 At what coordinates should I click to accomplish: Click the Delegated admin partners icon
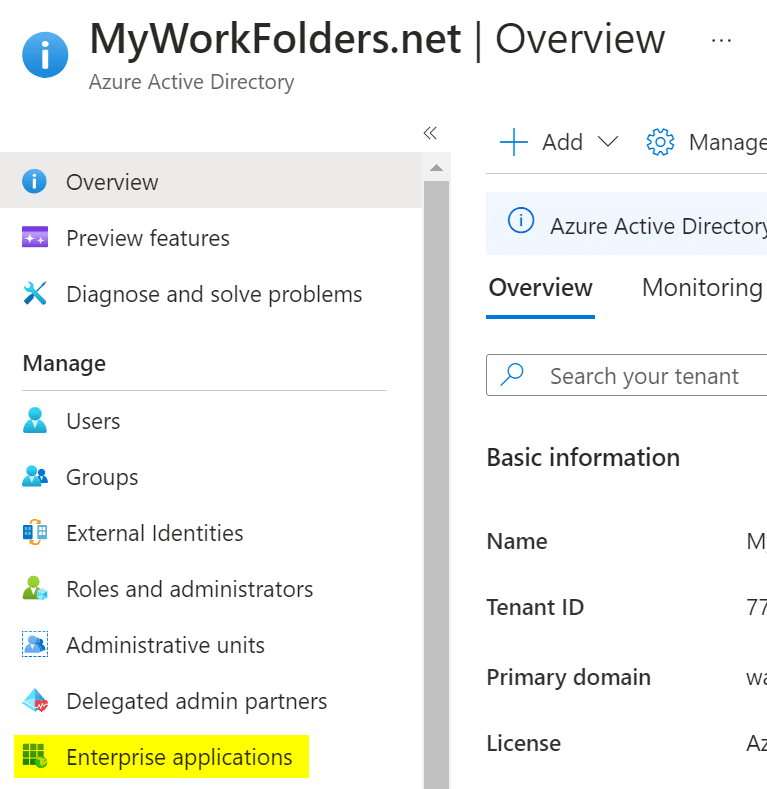(x=35, y=701)
